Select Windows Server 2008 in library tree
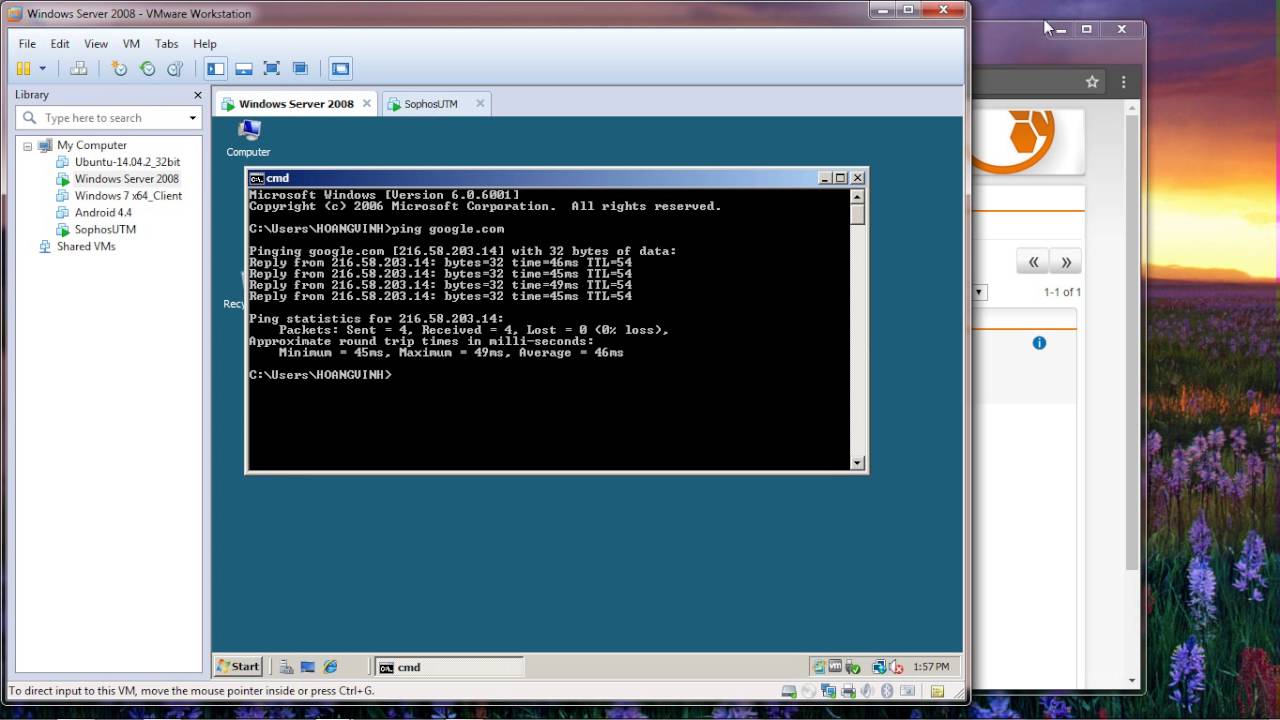Screen dimensions: 1280x720 pos(126,179)
